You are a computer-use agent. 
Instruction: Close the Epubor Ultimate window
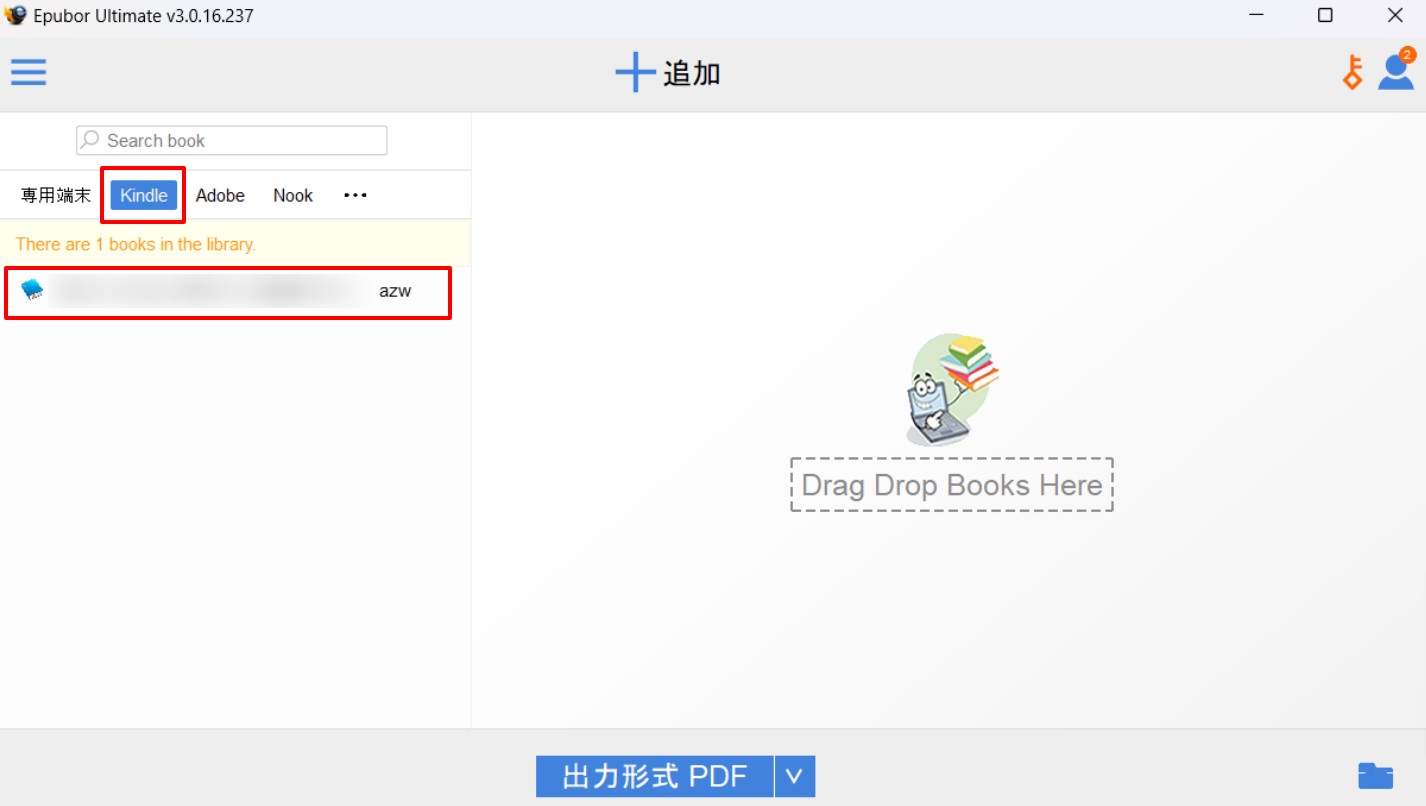pyautogui.click(x=1395, y=15)
